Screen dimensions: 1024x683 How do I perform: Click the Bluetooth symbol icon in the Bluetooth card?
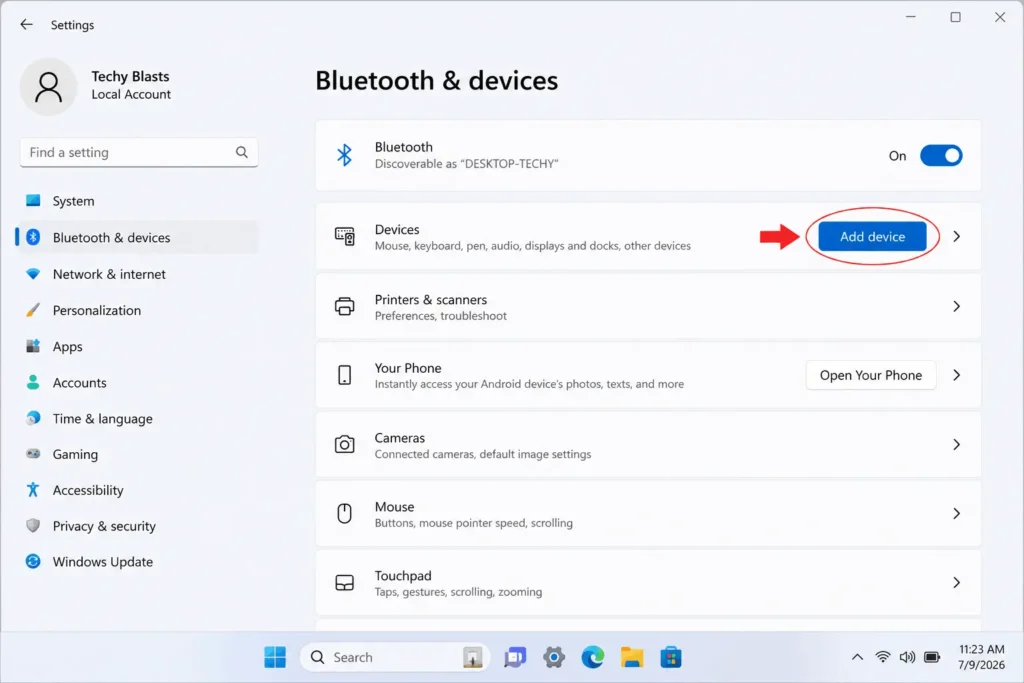coord(344,155)
